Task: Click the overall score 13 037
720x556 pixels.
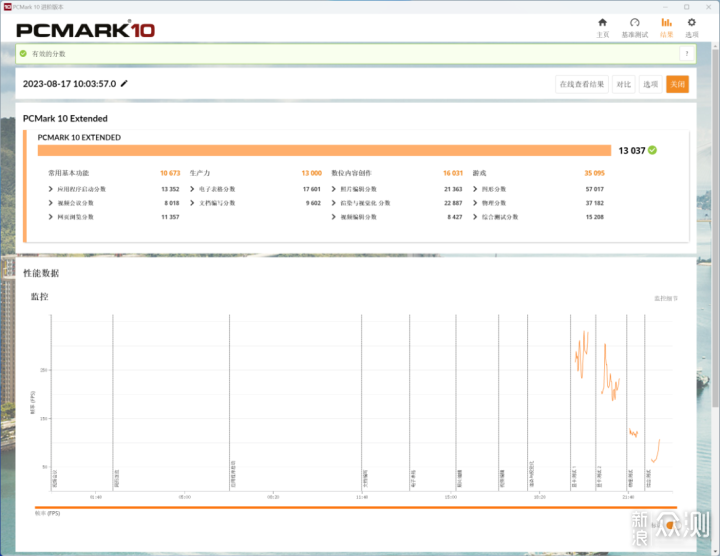Action: 632,151
